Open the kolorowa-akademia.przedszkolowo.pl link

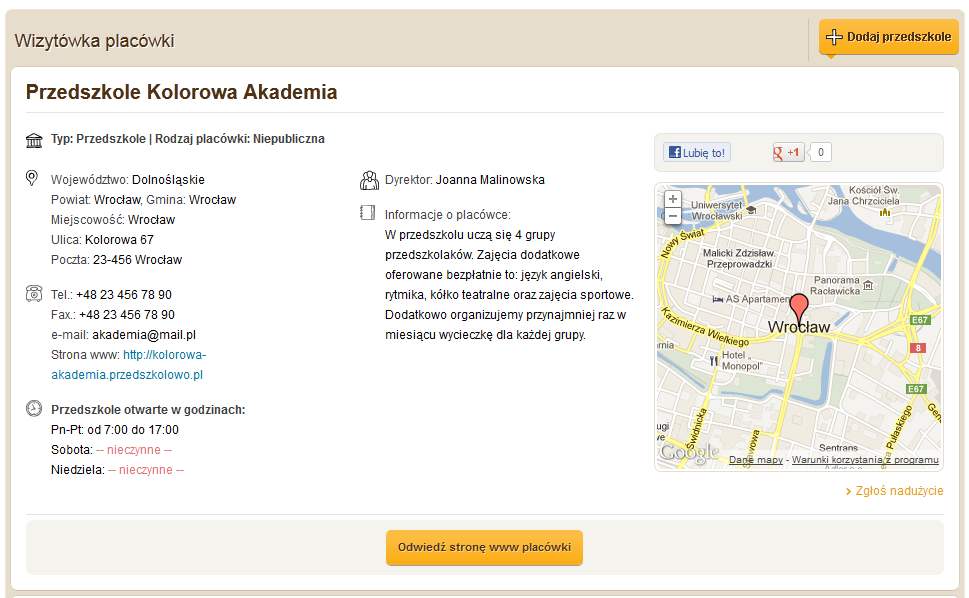click(129, 364)
